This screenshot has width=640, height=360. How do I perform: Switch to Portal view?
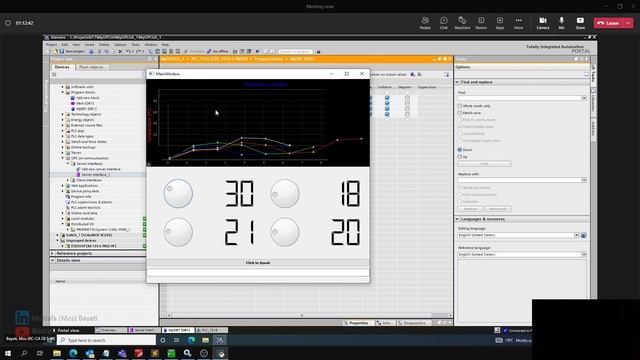coord(66,330)
